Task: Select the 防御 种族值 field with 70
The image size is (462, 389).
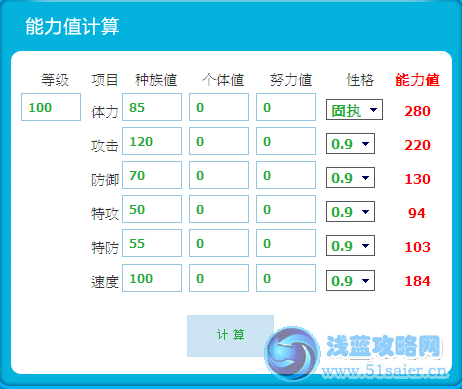Action: click(x=152, y=175)
